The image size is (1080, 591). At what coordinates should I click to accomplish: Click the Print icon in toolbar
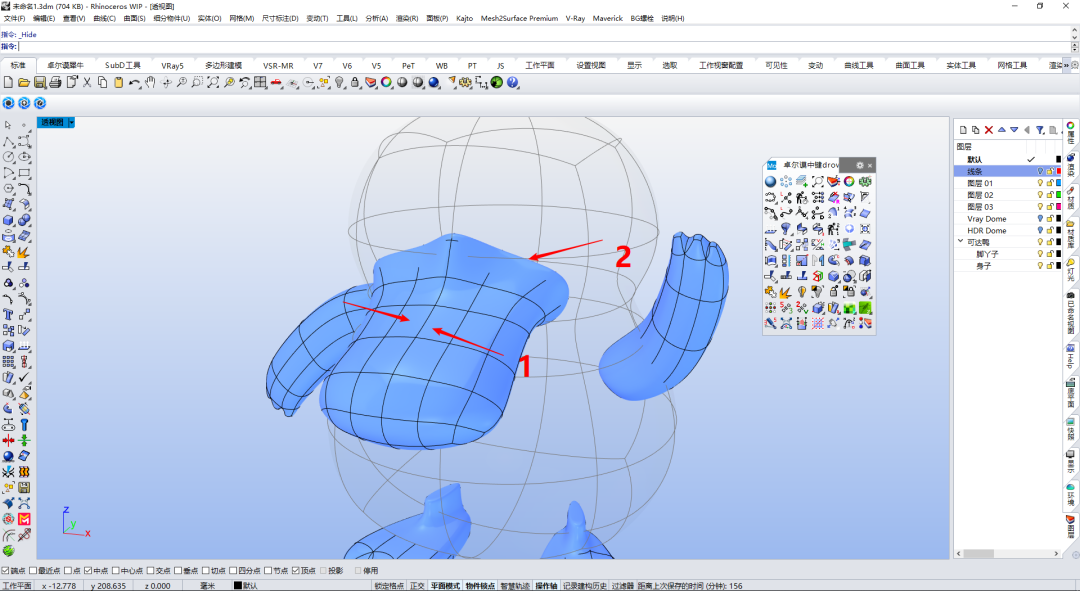(x=55, y=82)
